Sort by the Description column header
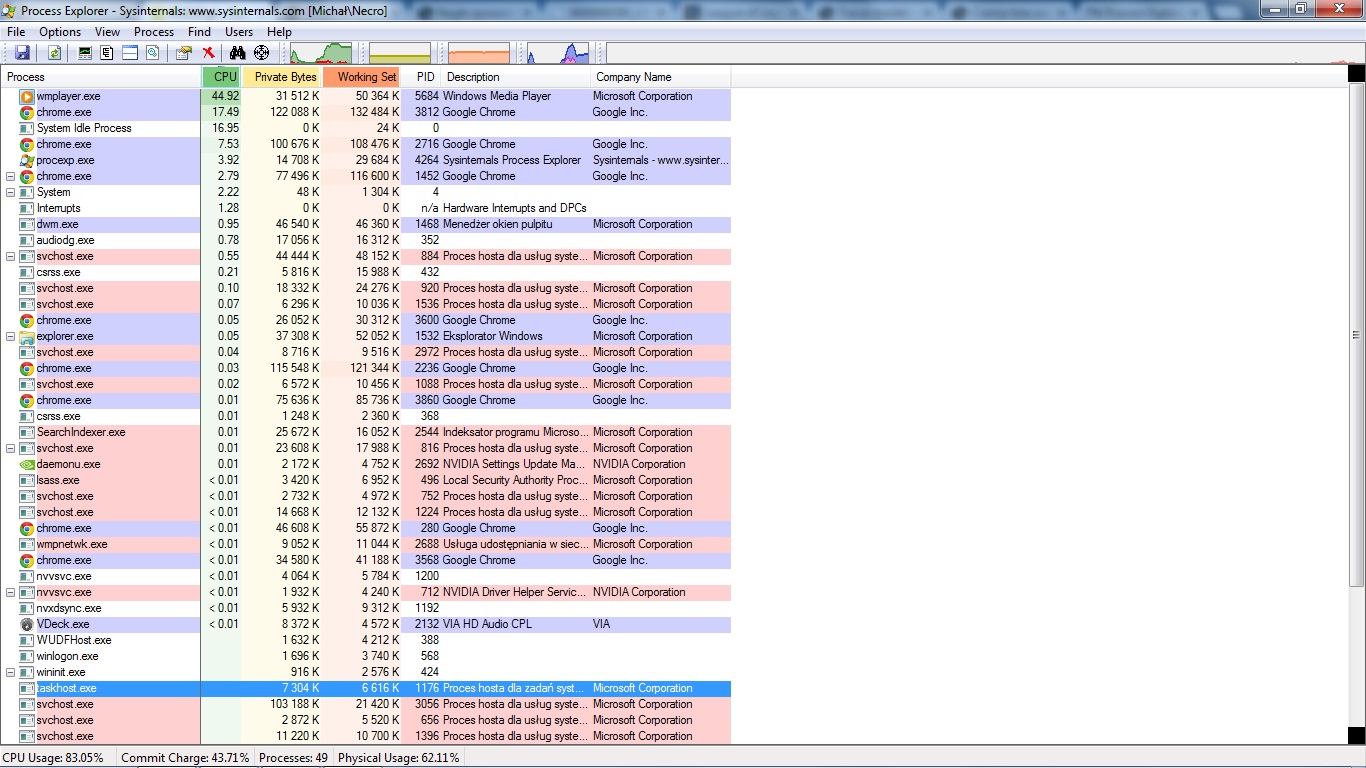The height and width of the screenshot is (768, 1366). pos(516,77)
